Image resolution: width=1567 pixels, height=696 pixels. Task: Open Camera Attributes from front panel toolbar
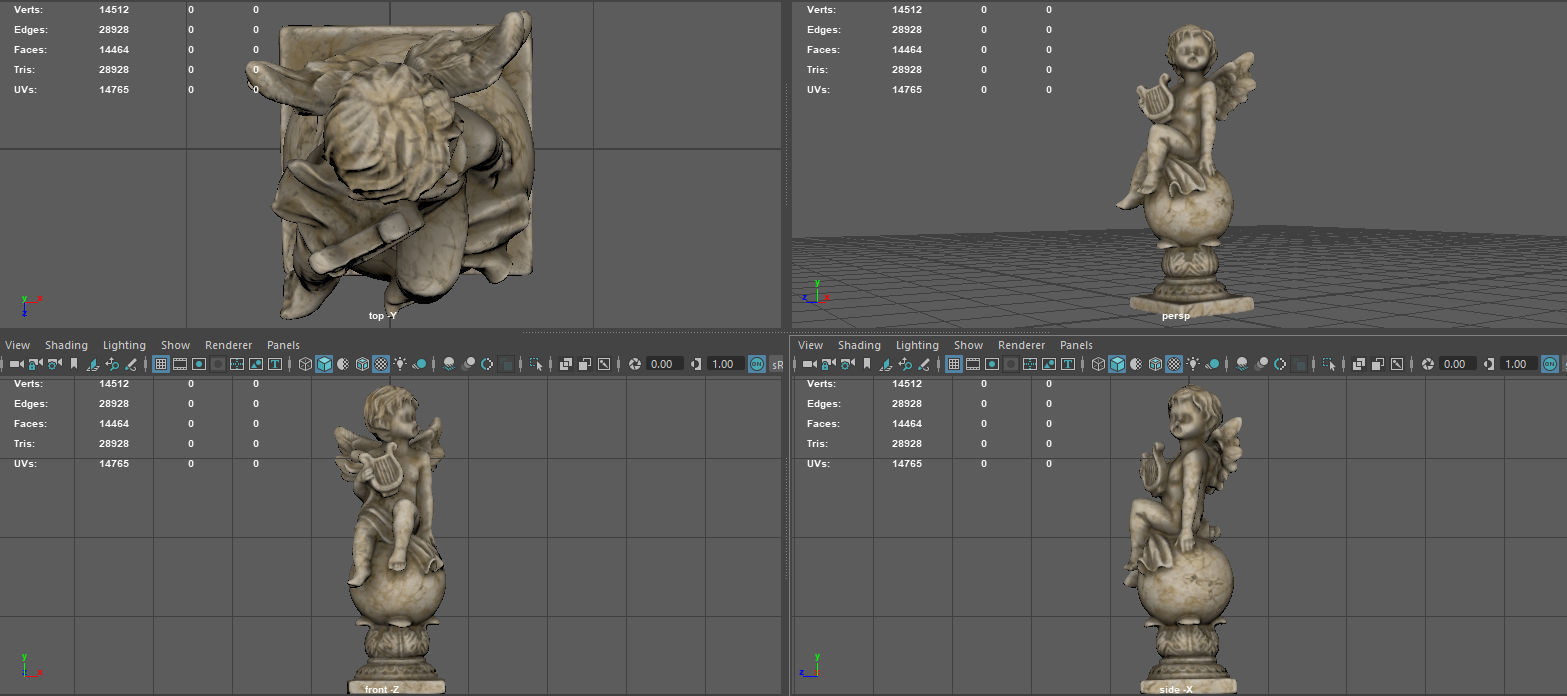point(54,364)
